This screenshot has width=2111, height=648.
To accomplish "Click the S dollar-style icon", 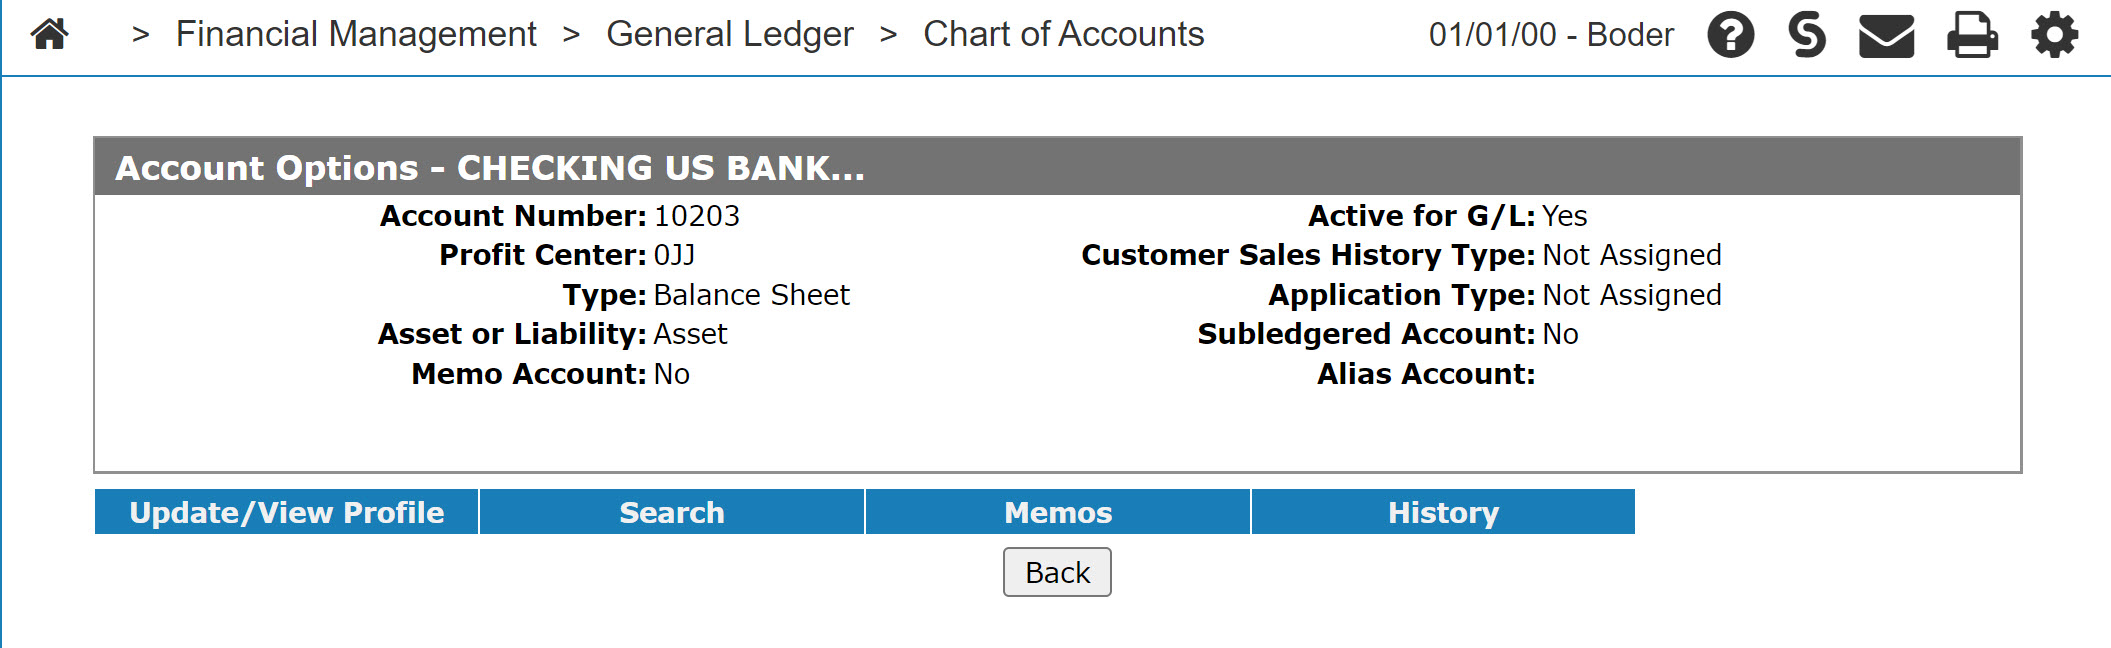I will tap(1807, 35).
